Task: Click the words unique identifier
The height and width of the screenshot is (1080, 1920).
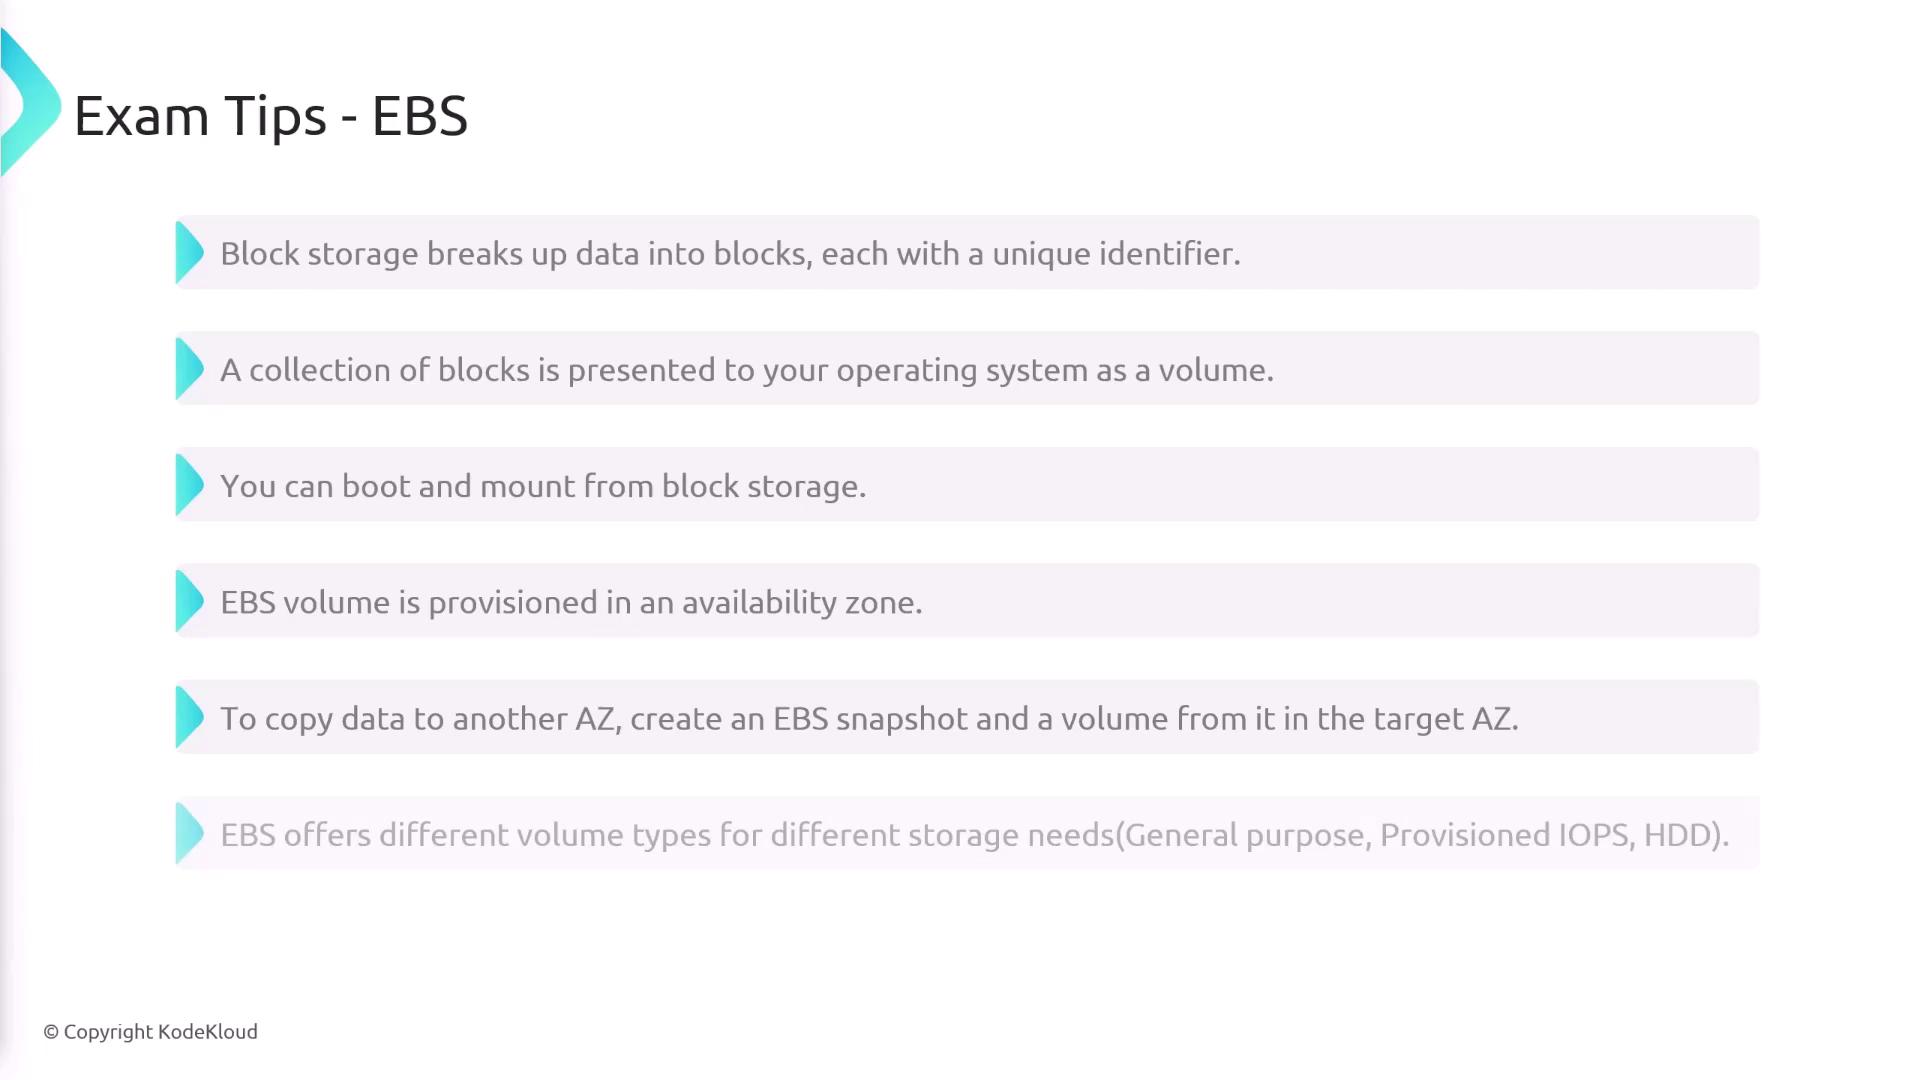Action: coord(1115,254)
